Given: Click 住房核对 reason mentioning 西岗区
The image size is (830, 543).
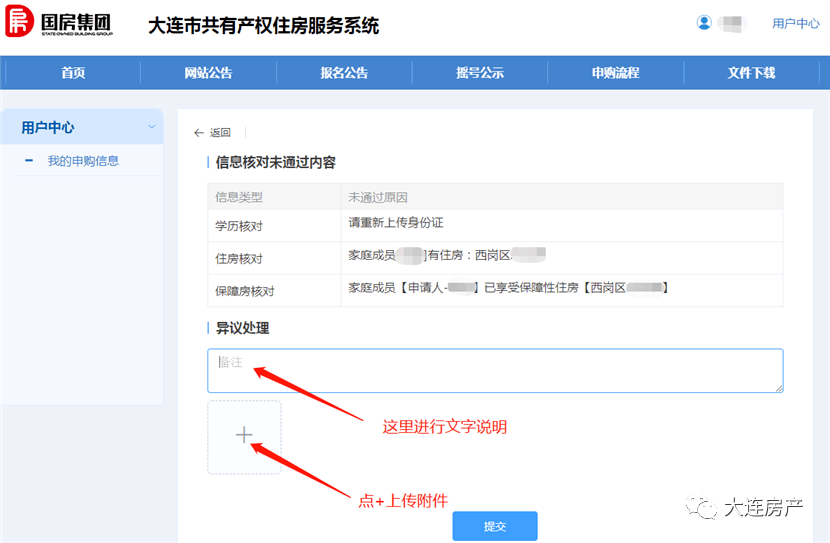Looking at the screenshot, I should coord(447,255).
